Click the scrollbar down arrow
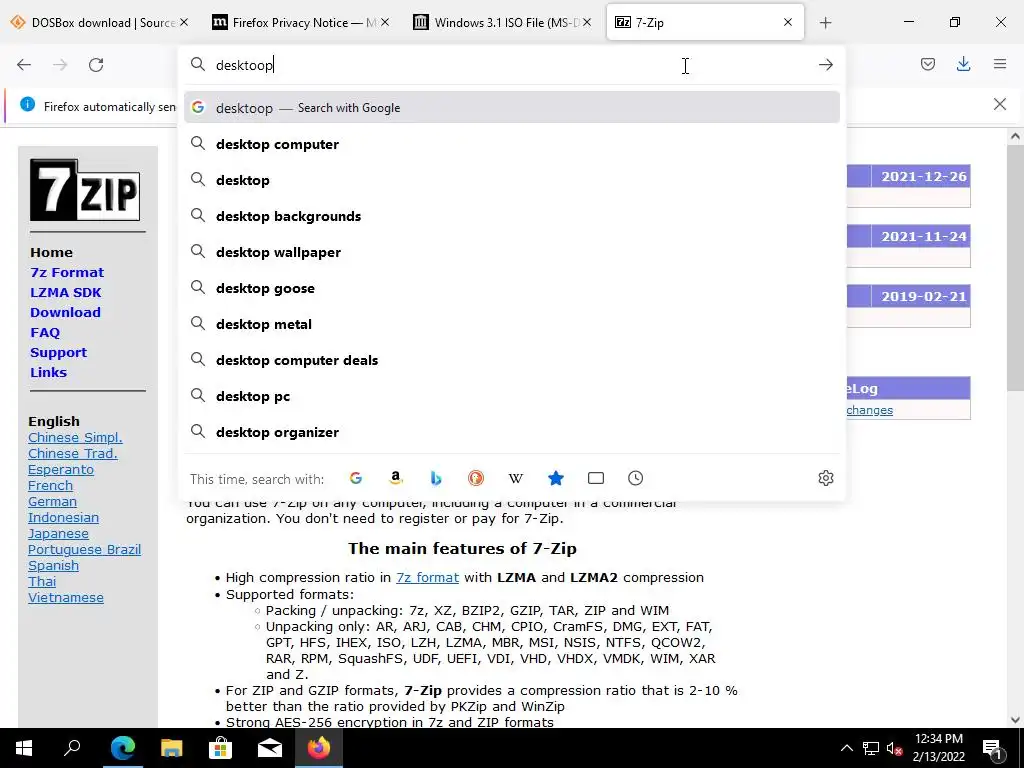This screenshot has width=1024, height=768. pyautogui.click(x=1014, y=720)
